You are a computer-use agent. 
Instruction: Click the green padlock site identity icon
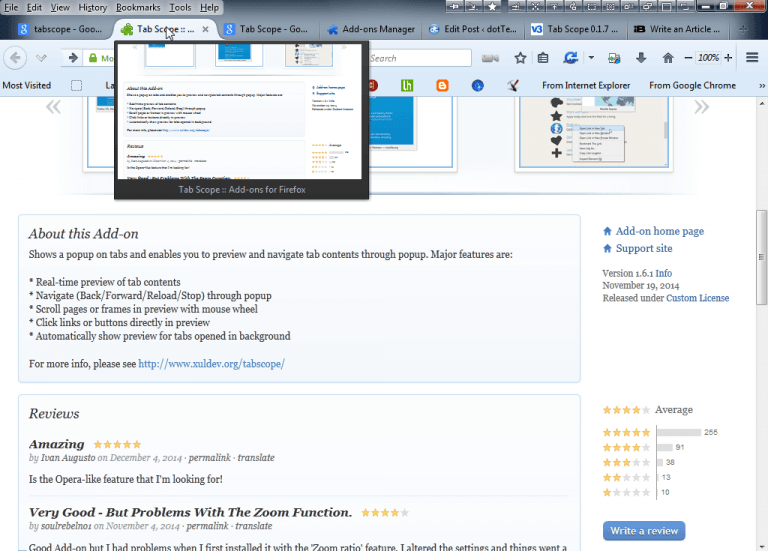93,58
